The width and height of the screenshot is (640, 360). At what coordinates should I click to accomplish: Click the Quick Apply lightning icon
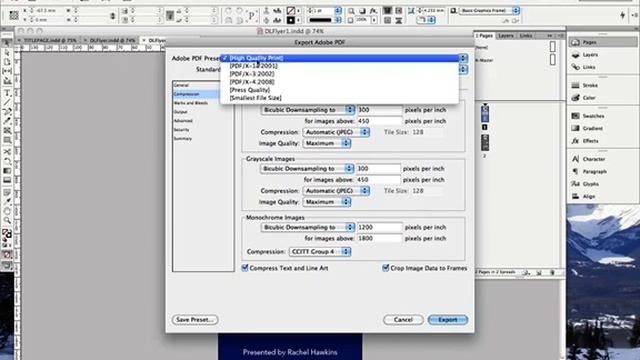(x=622, y=15)
